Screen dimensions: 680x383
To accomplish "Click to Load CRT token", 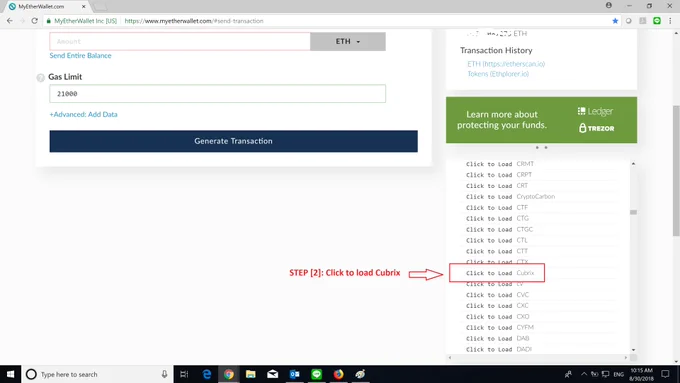I will tap(497, 186).
